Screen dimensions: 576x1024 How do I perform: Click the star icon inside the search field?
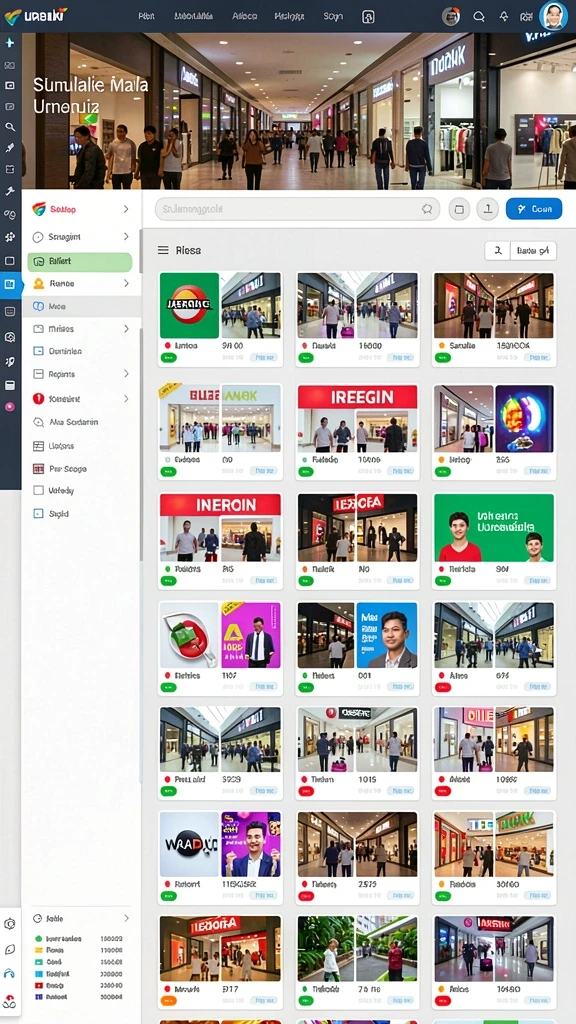click(x=427, y=209)
